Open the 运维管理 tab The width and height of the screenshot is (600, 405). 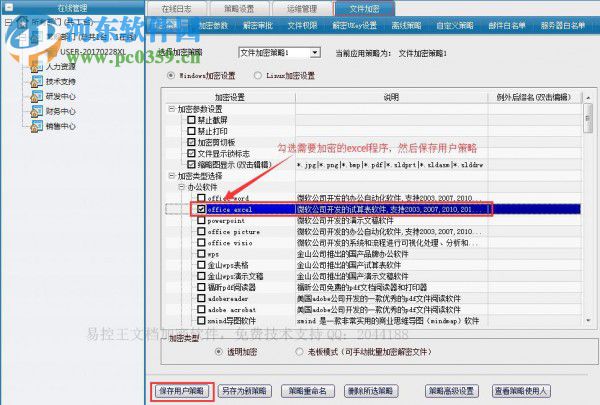tap(302, 8)
